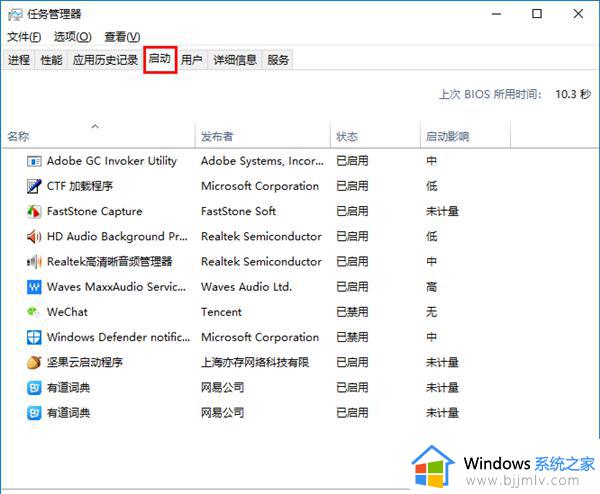Select the 启动 tab
600x494 pixels.
[x=160, y=59]
